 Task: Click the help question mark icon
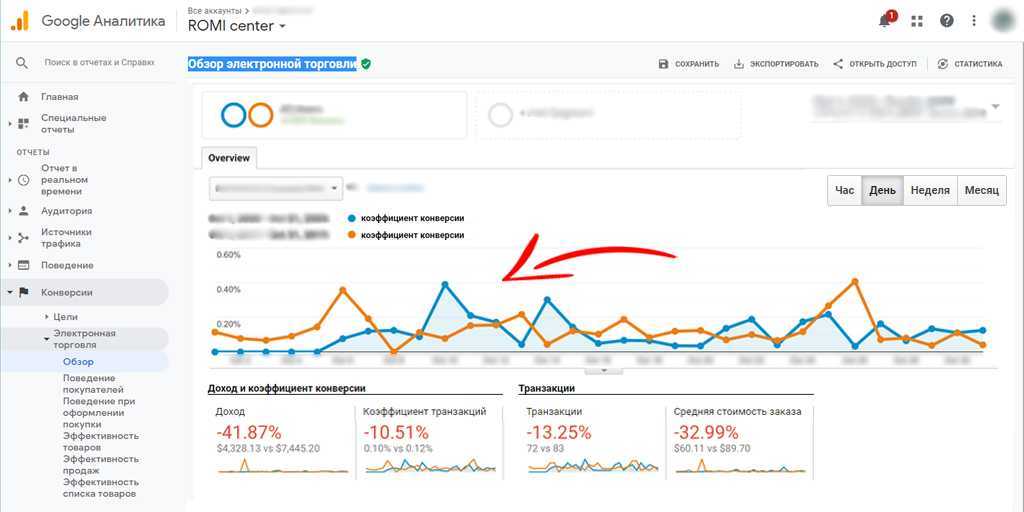947,20
